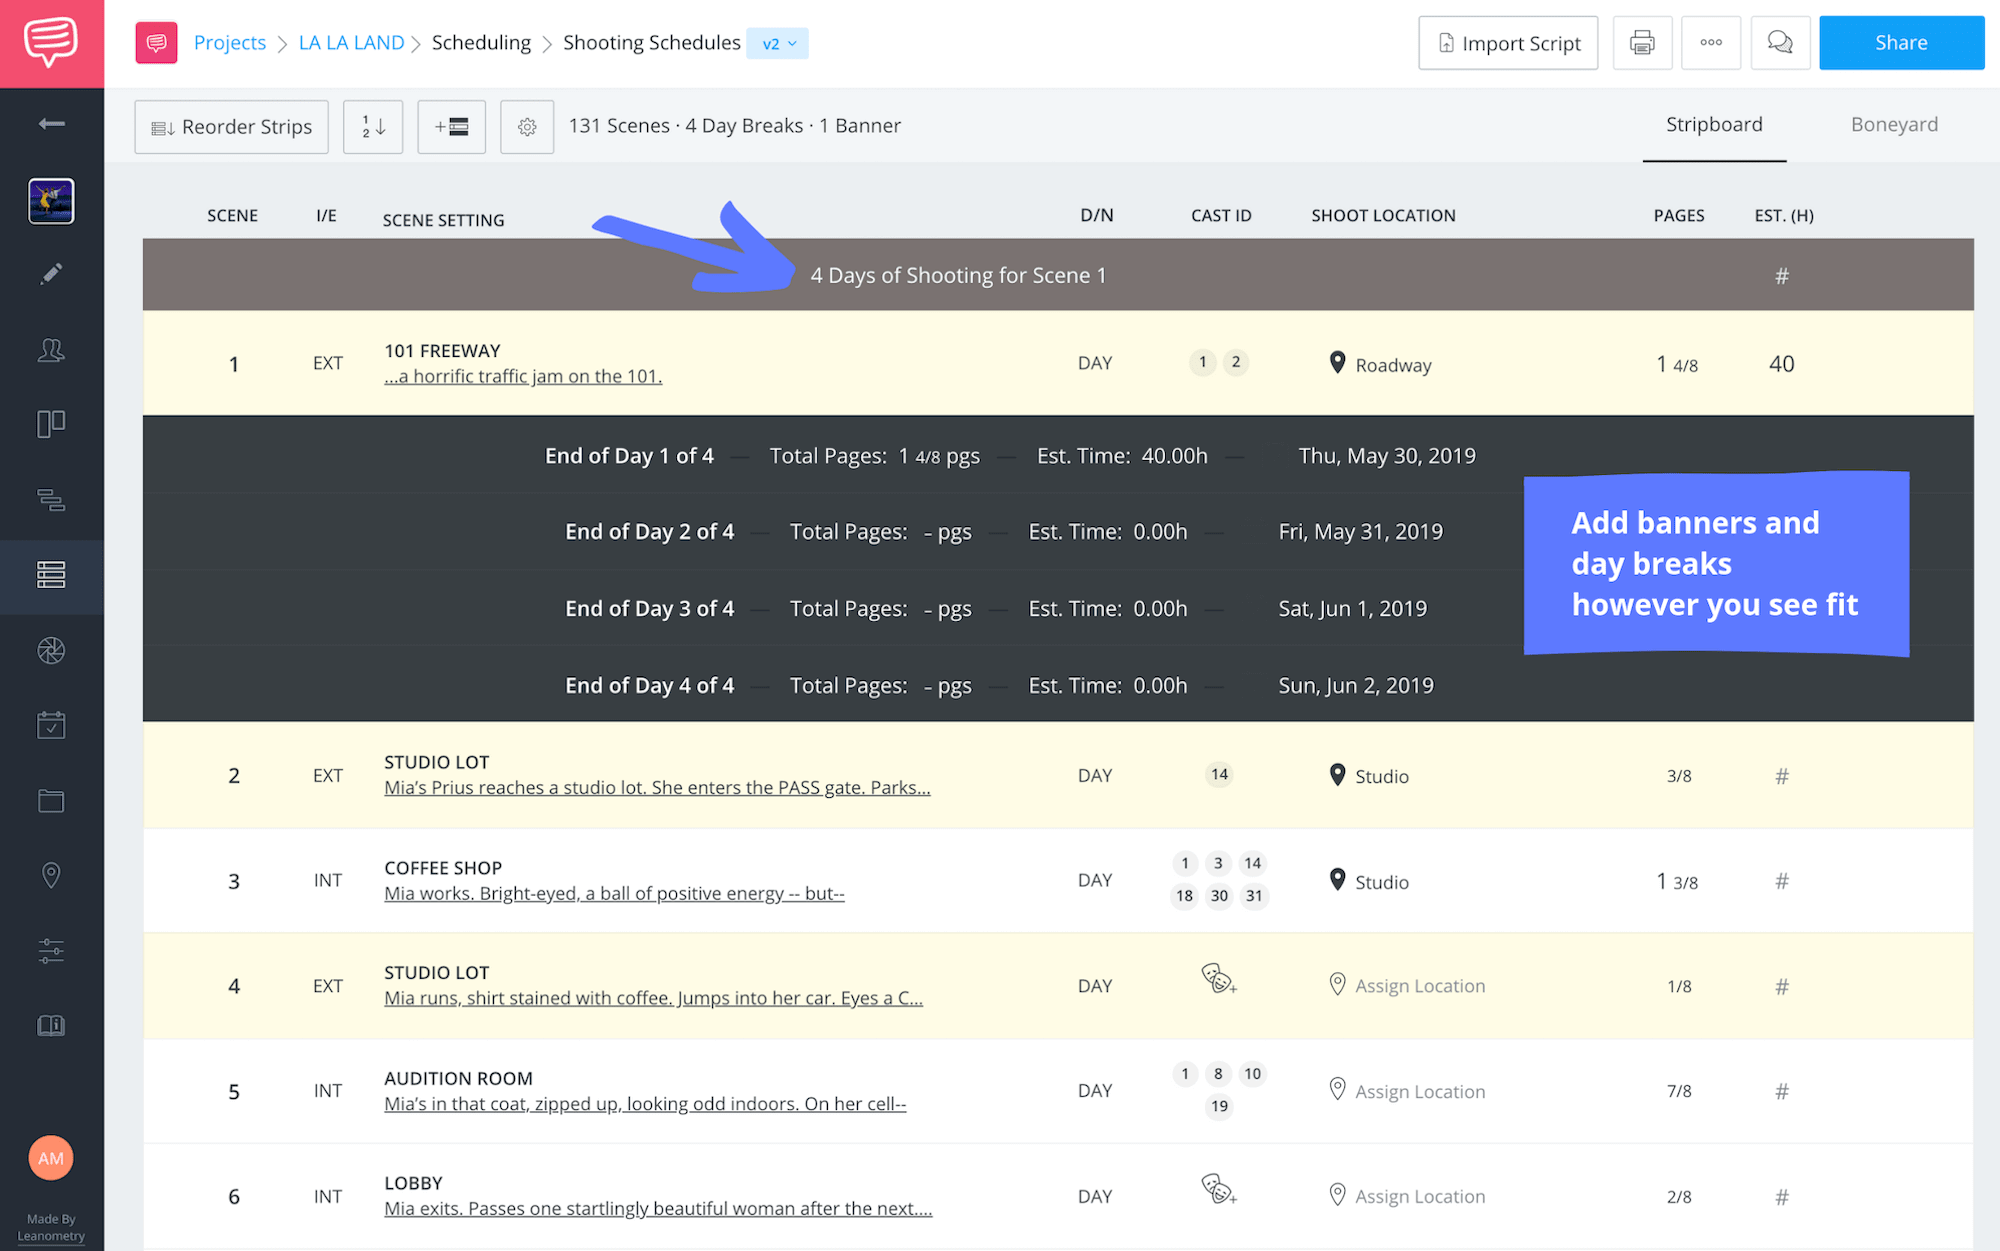2000x1251 pixels.
Task: Open scene 1 description link about traffic jam
Action: coord(523,377)
